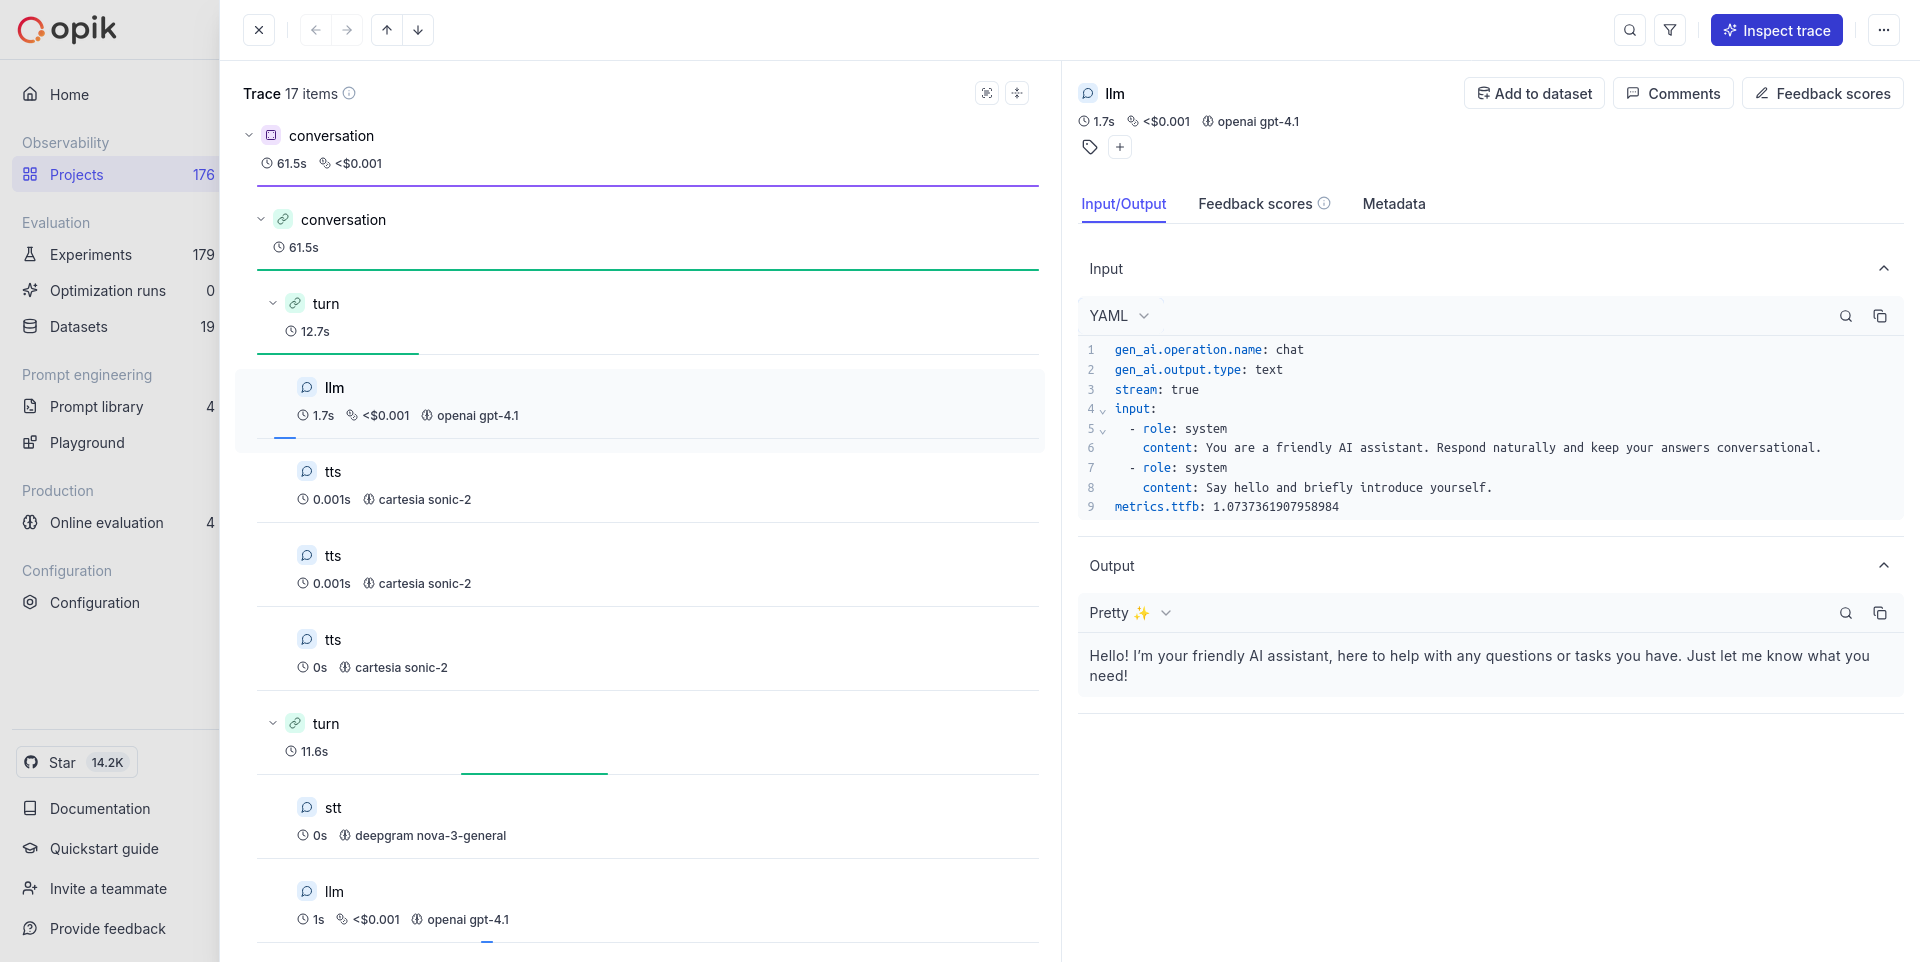Open the Playground from the sidebar
The width and height of the screenshot is (1920, 962).
86,442
